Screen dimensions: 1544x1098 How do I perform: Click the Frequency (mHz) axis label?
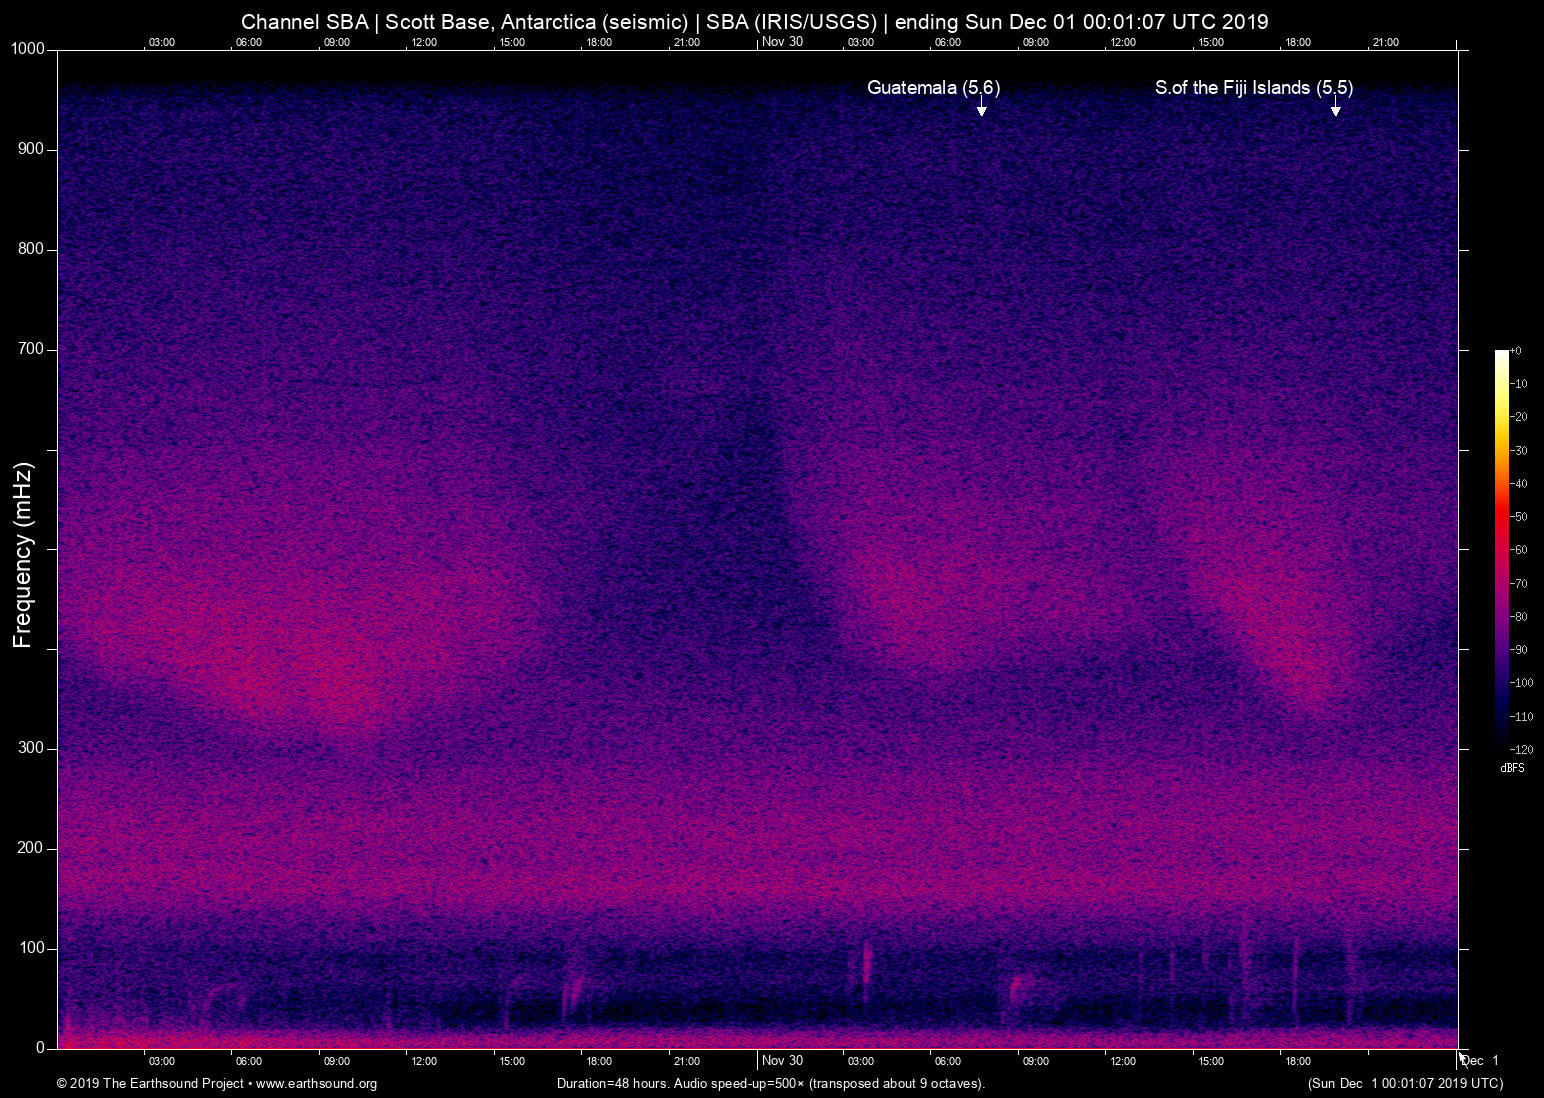23,555
